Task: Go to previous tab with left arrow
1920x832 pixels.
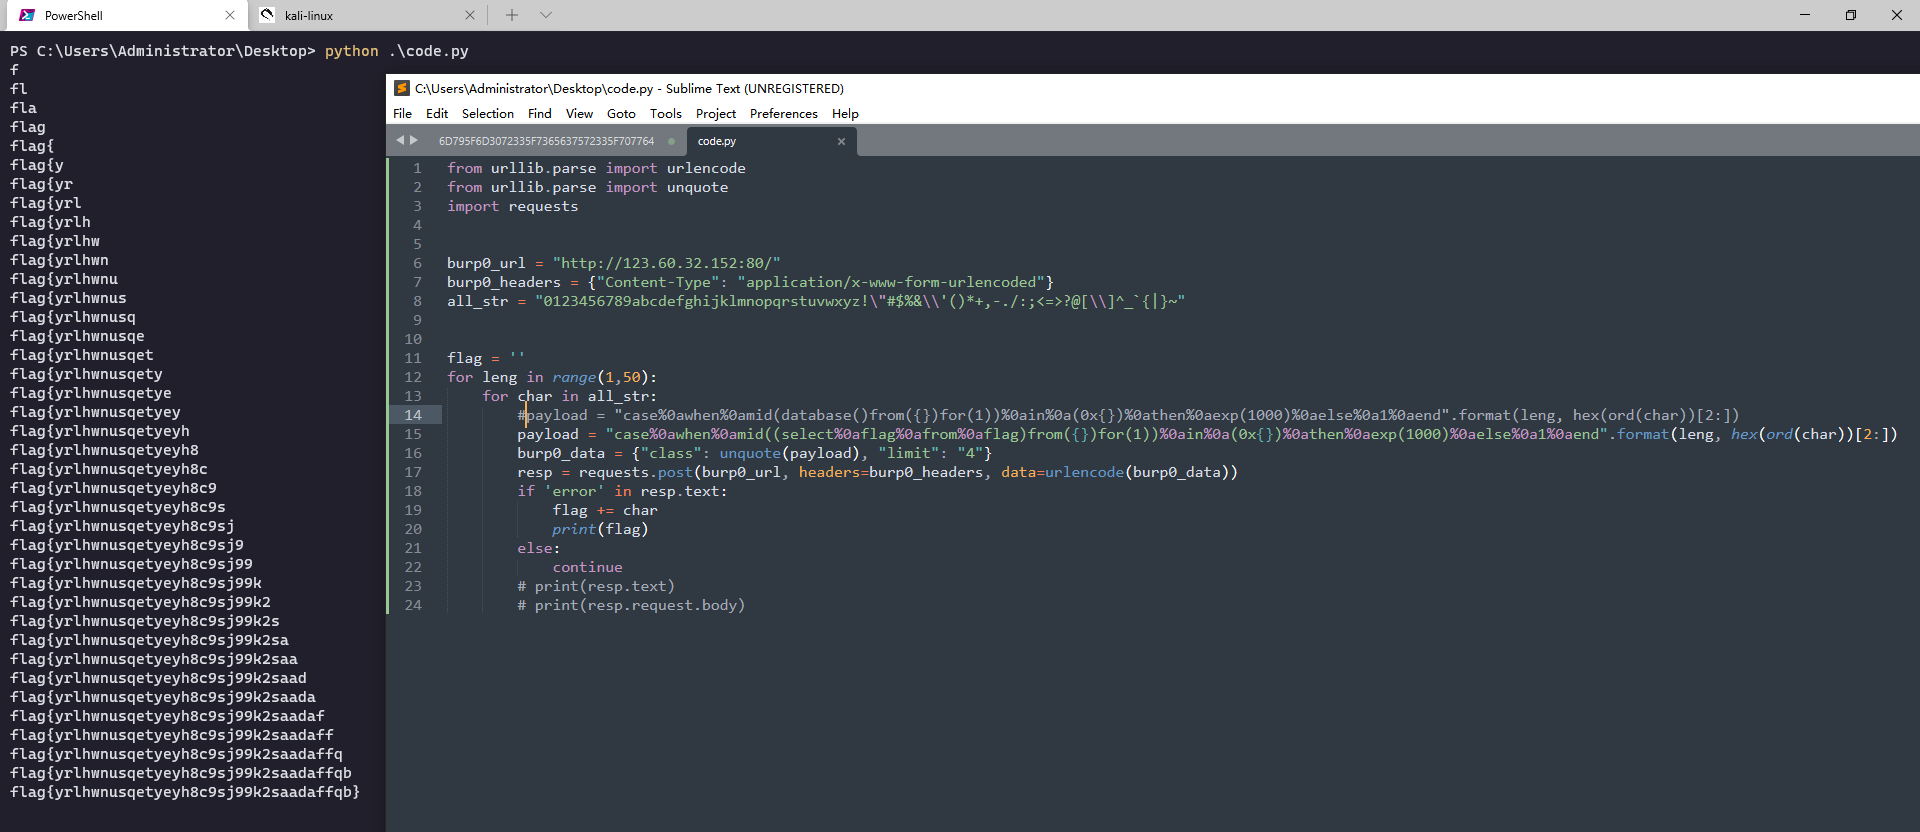Action: (400, 140)
